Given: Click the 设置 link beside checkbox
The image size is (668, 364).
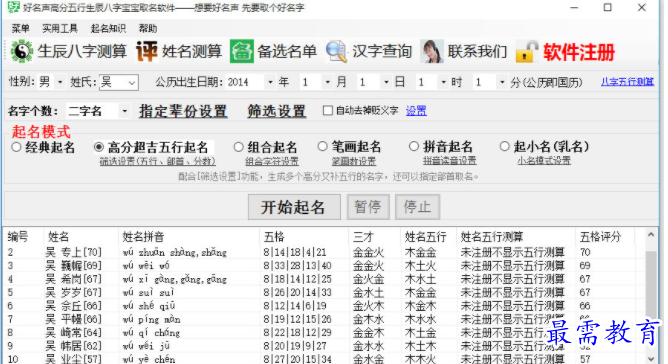Looking at the screenshot, I should [416, 111].
